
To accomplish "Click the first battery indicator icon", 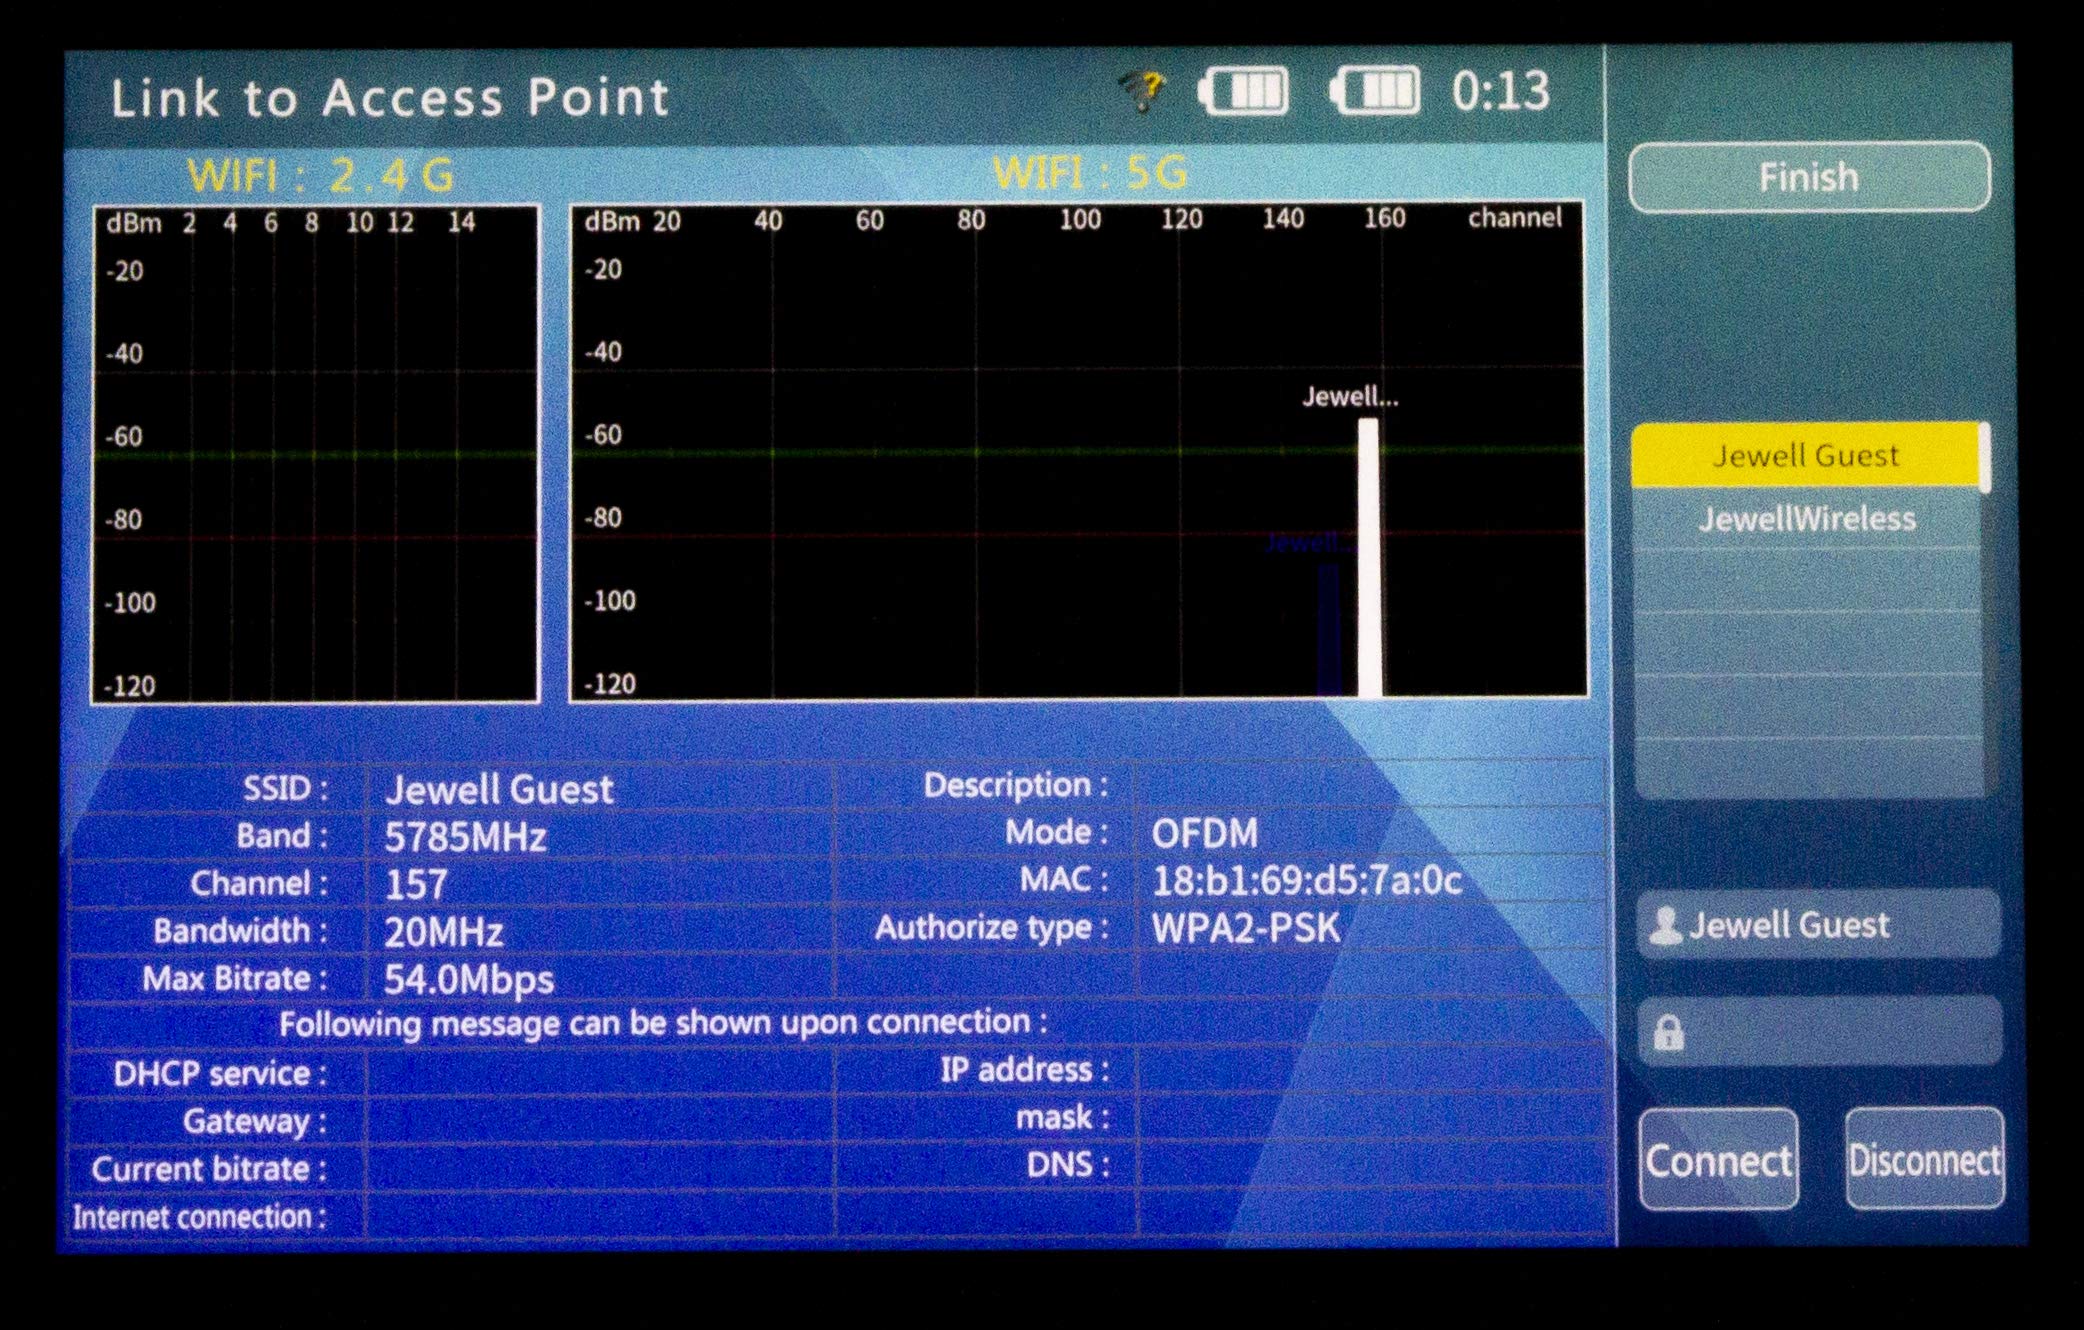I will click(1245, 92).
